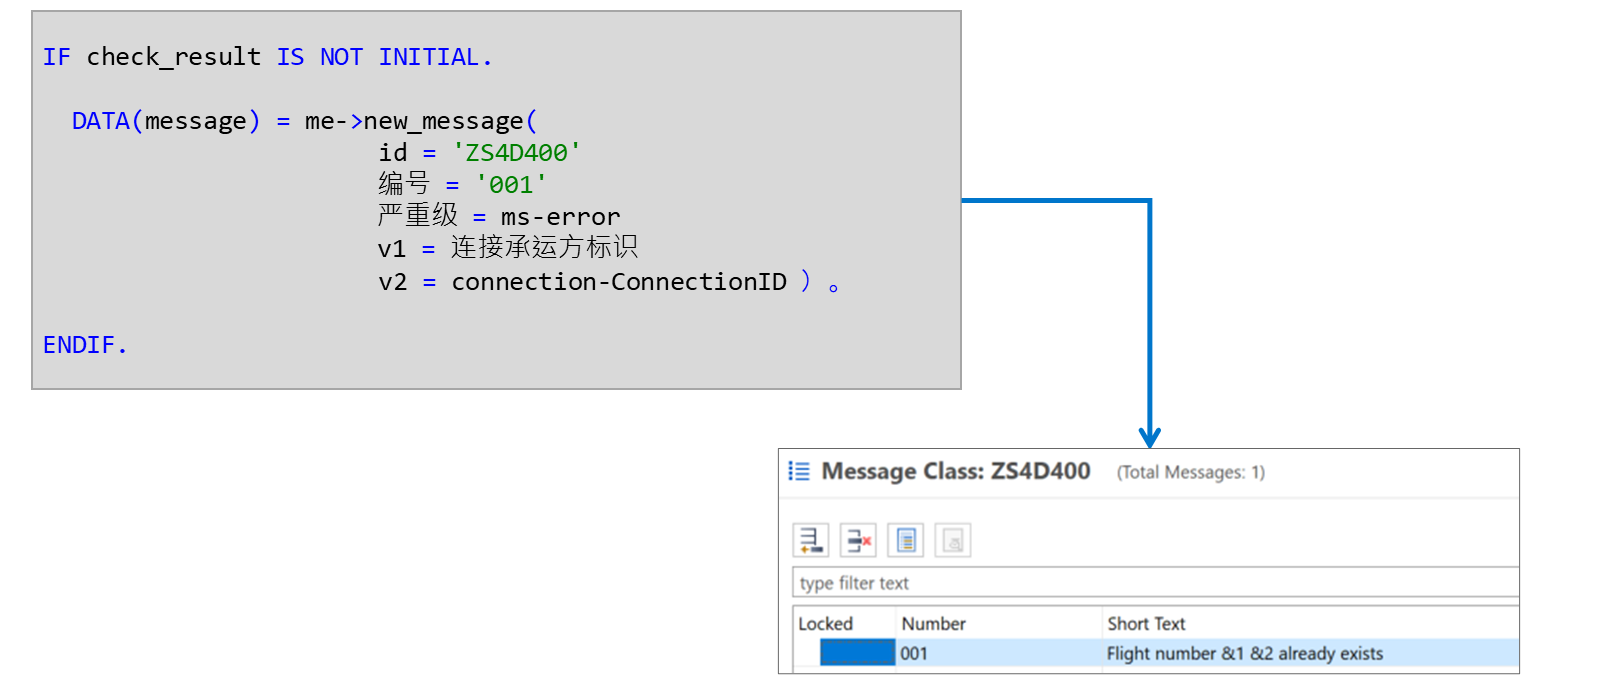
Task: Click the 'ZS4D400' string literal in code
Action: pyautogui.click(x=516, y=153)
